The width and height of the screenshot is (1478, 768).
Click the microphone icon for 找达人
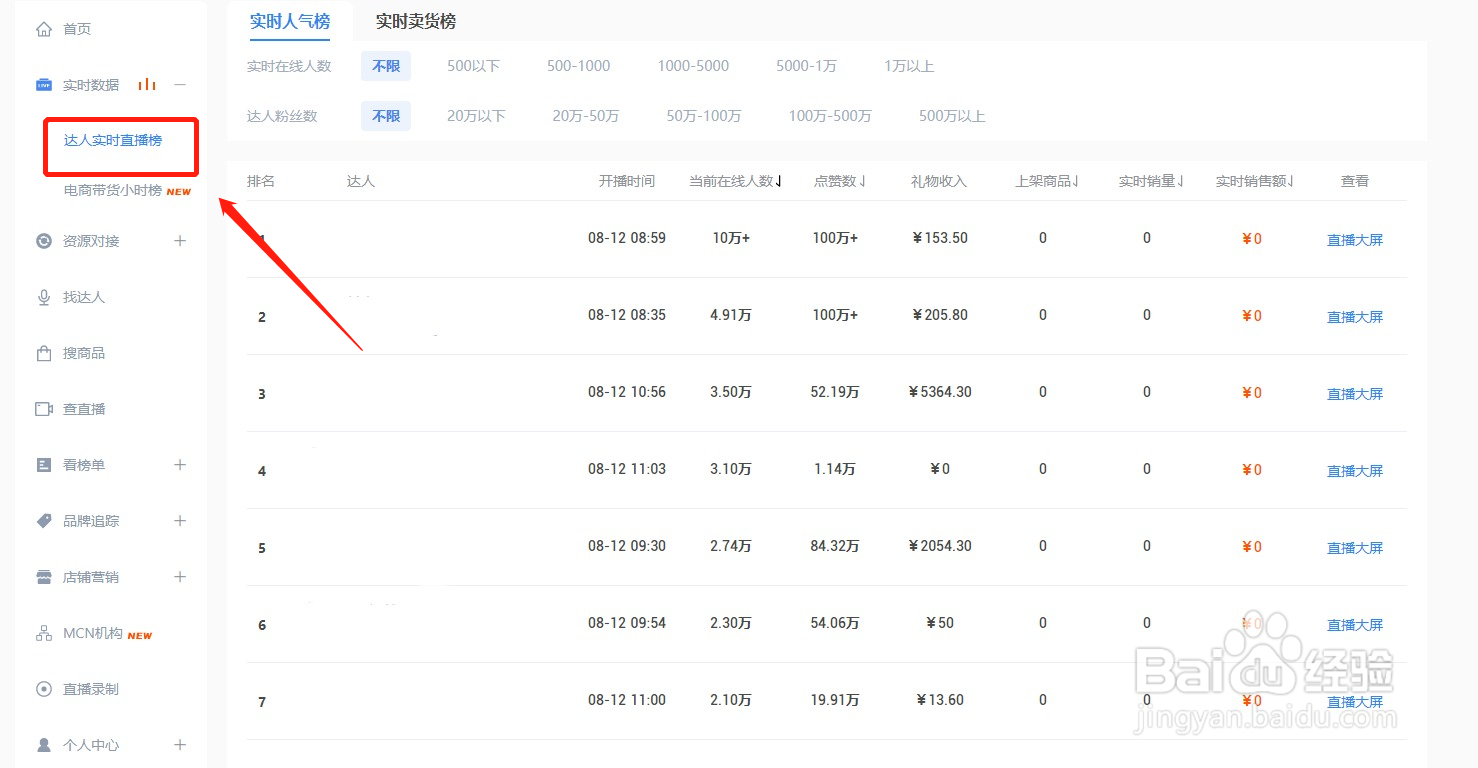[44, 297]
